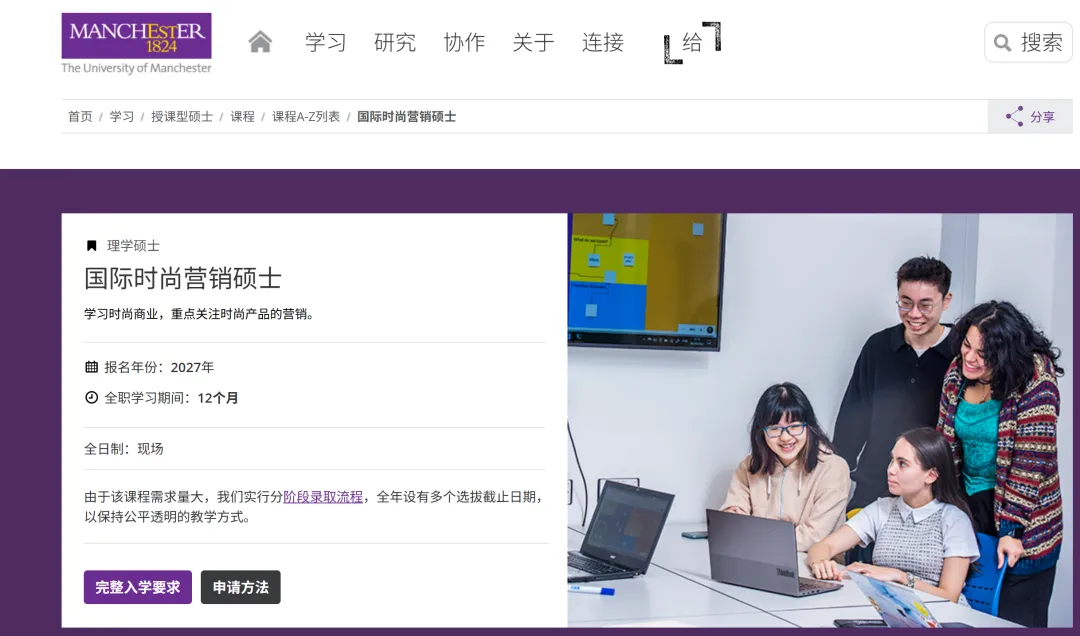Click the University of Manchester logo
The image size is (1080, 636).
click(136, 43)
